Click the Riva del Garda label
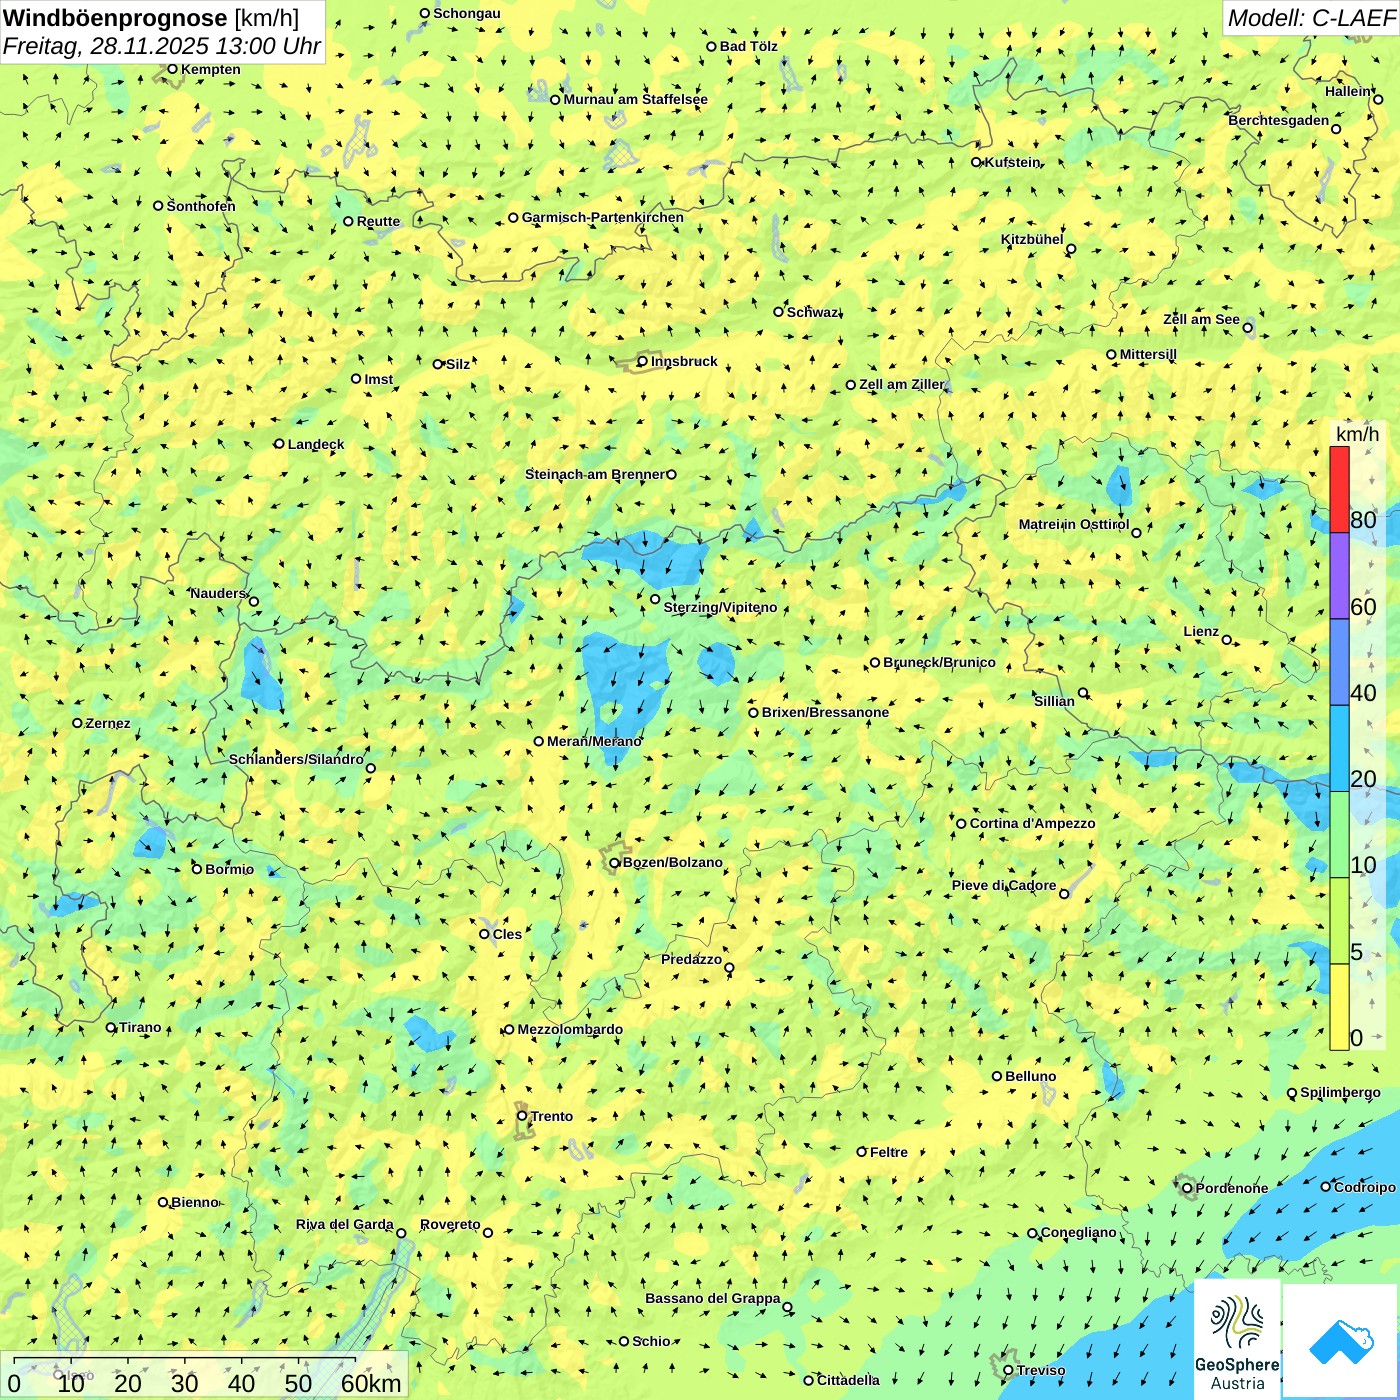Viewport: 1400px width, 1400px height. point(345,1224)
